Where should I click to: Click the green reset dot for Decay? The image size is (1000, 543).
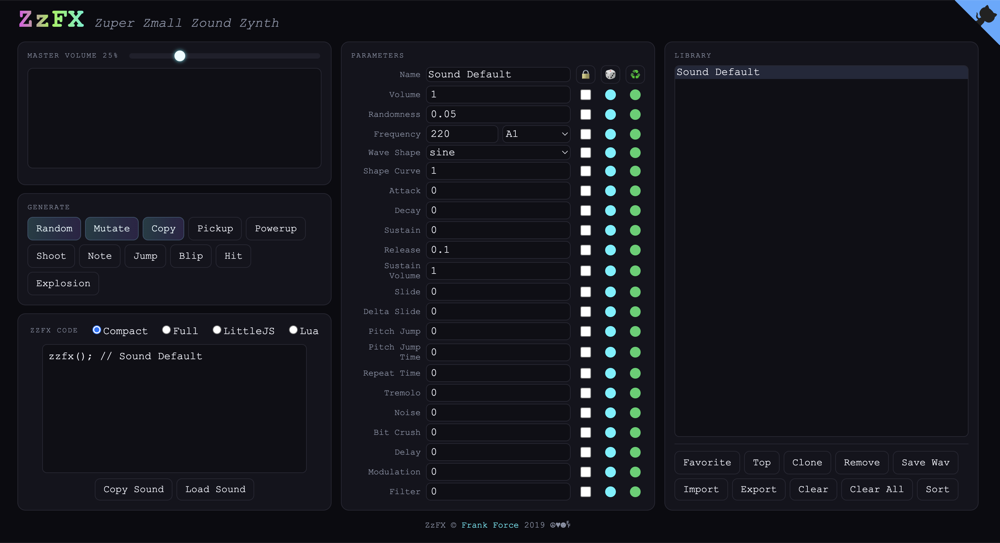point(635,211)
